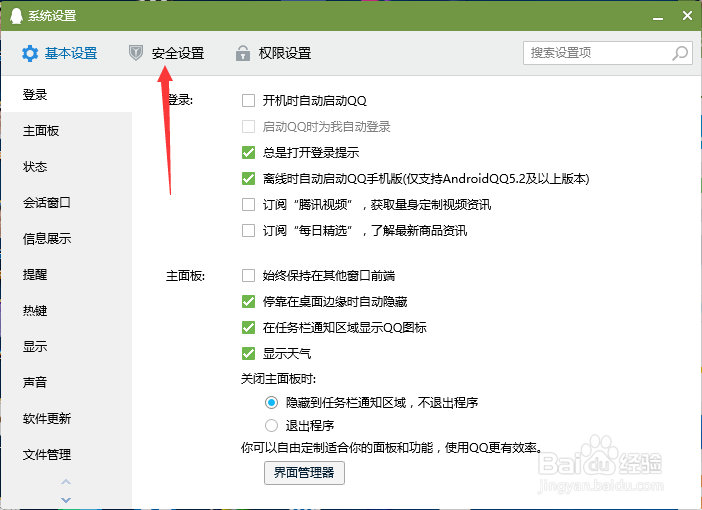This screenshot has width=702, height=510.
Task: Open 声音 settings in sidebar
Action: coord(66,382)
